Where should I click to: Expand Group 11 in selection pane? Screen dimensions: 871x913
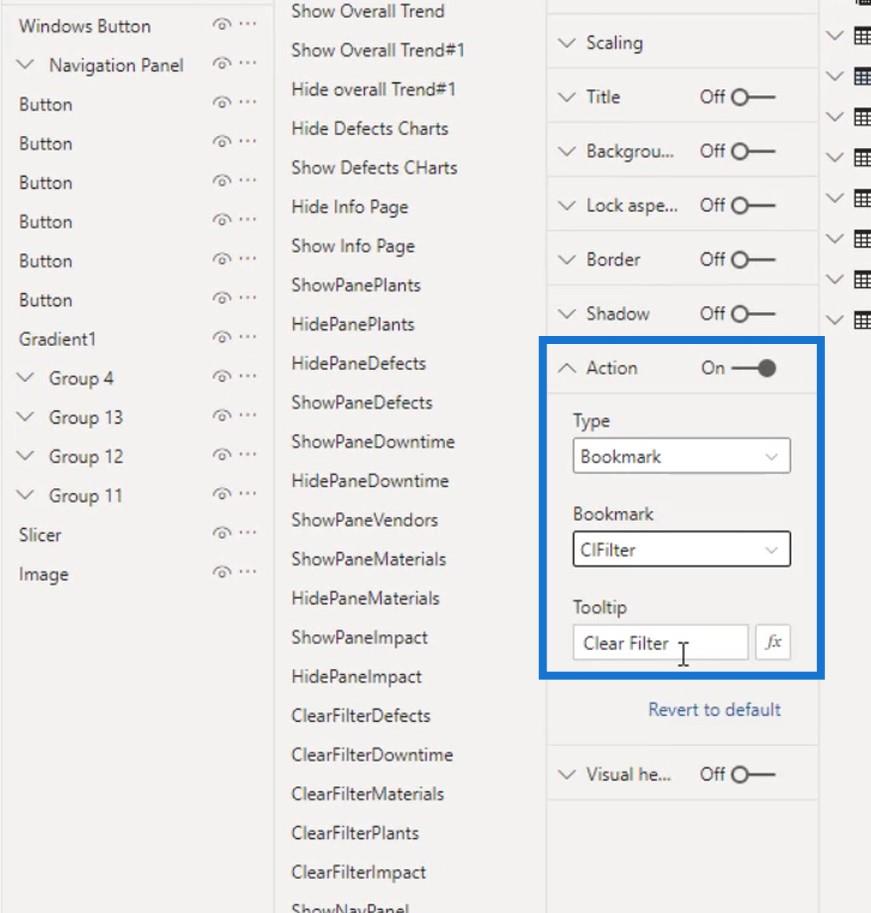(x=25, y=495)
